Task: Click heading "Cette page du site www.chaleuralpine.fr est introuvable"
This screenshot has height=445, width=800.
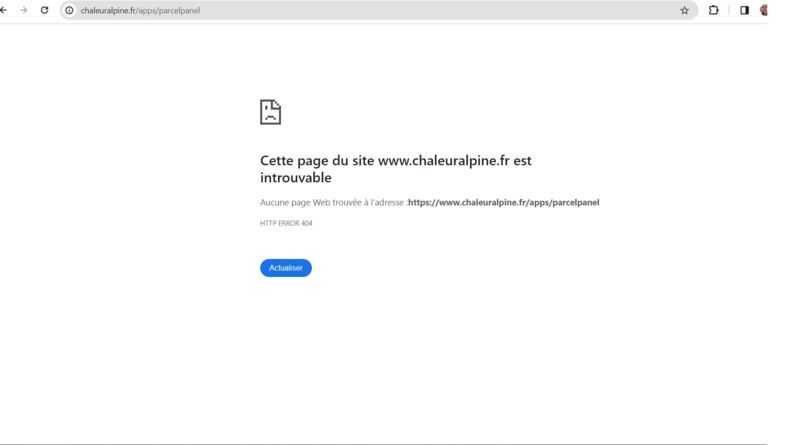Action: tap(396, 169)
